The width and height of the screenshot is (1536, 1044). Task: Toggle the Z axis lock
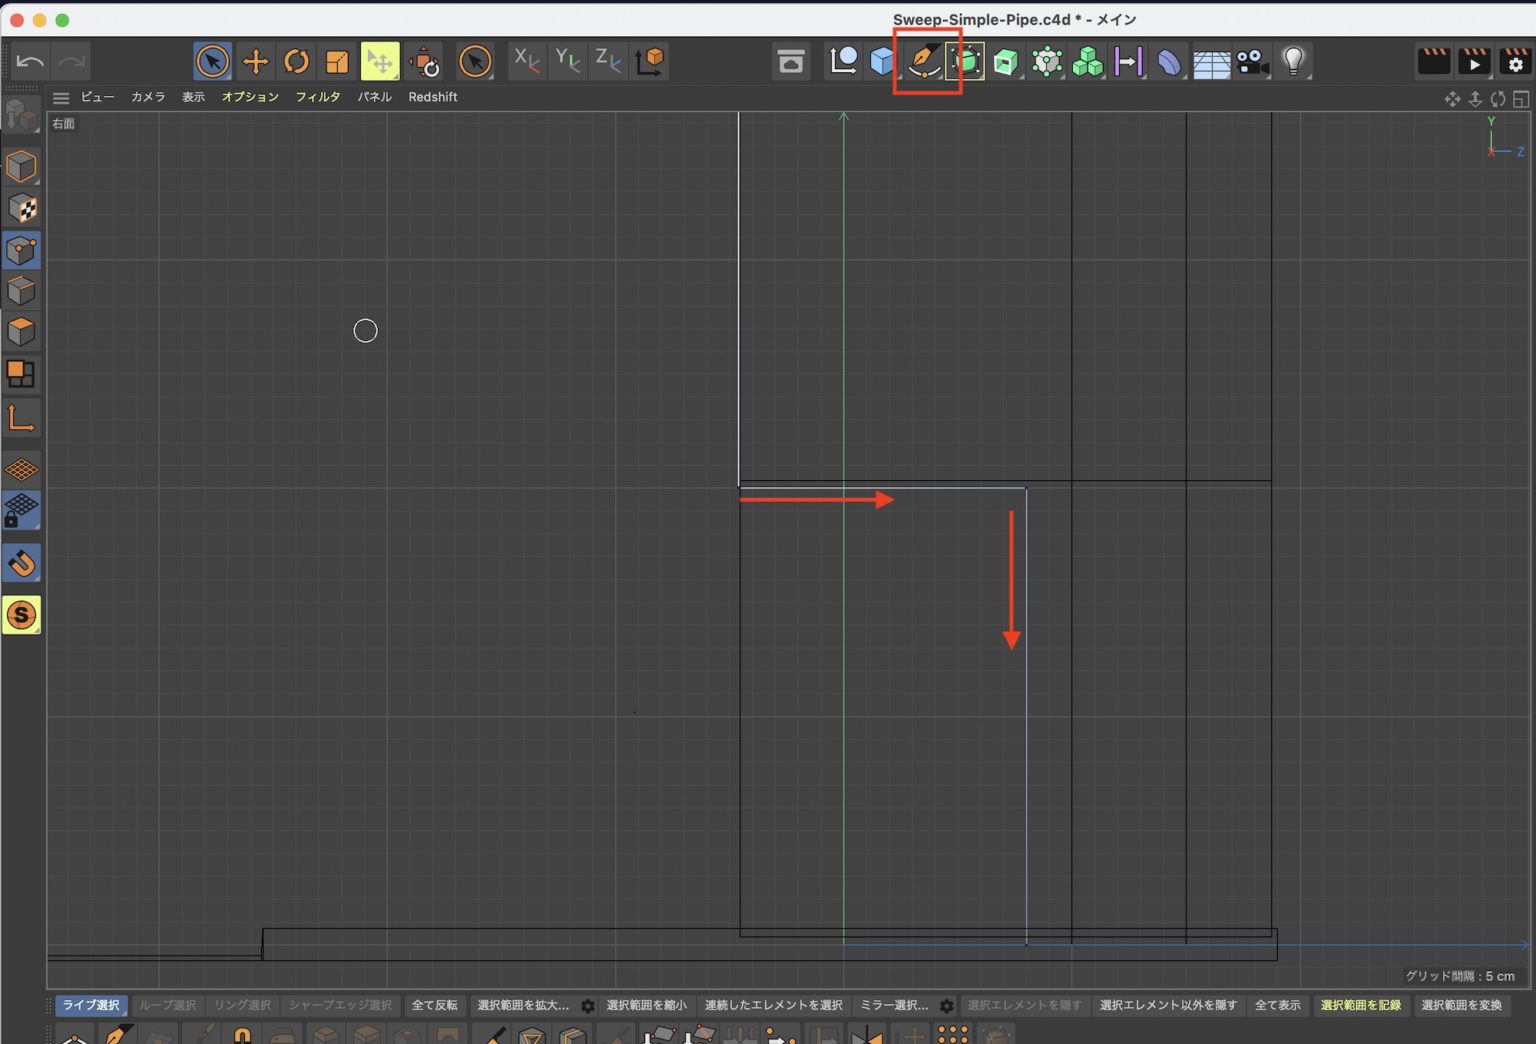pyautogui.click(x=607, y=61)
